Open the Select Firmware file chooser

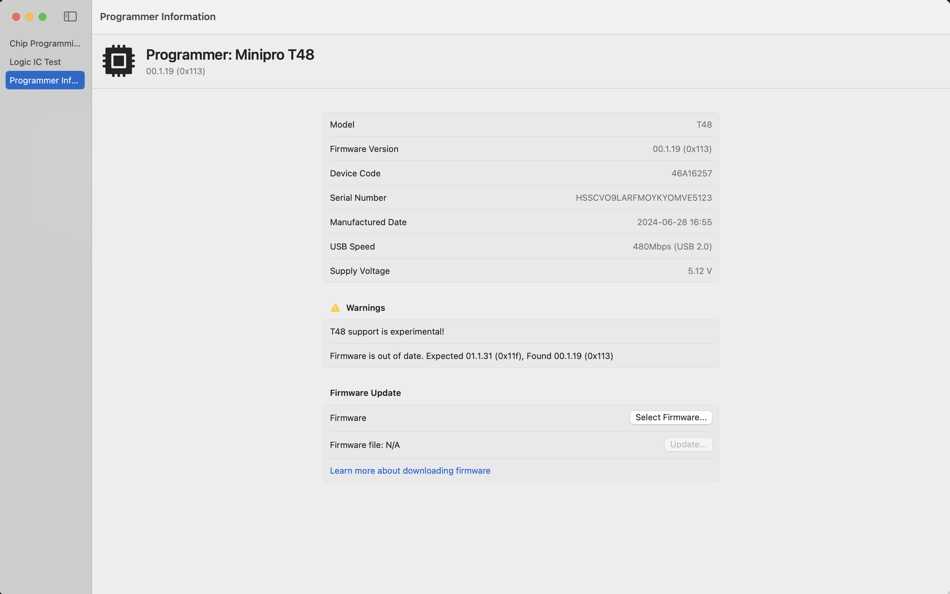(x=671, y=417)
